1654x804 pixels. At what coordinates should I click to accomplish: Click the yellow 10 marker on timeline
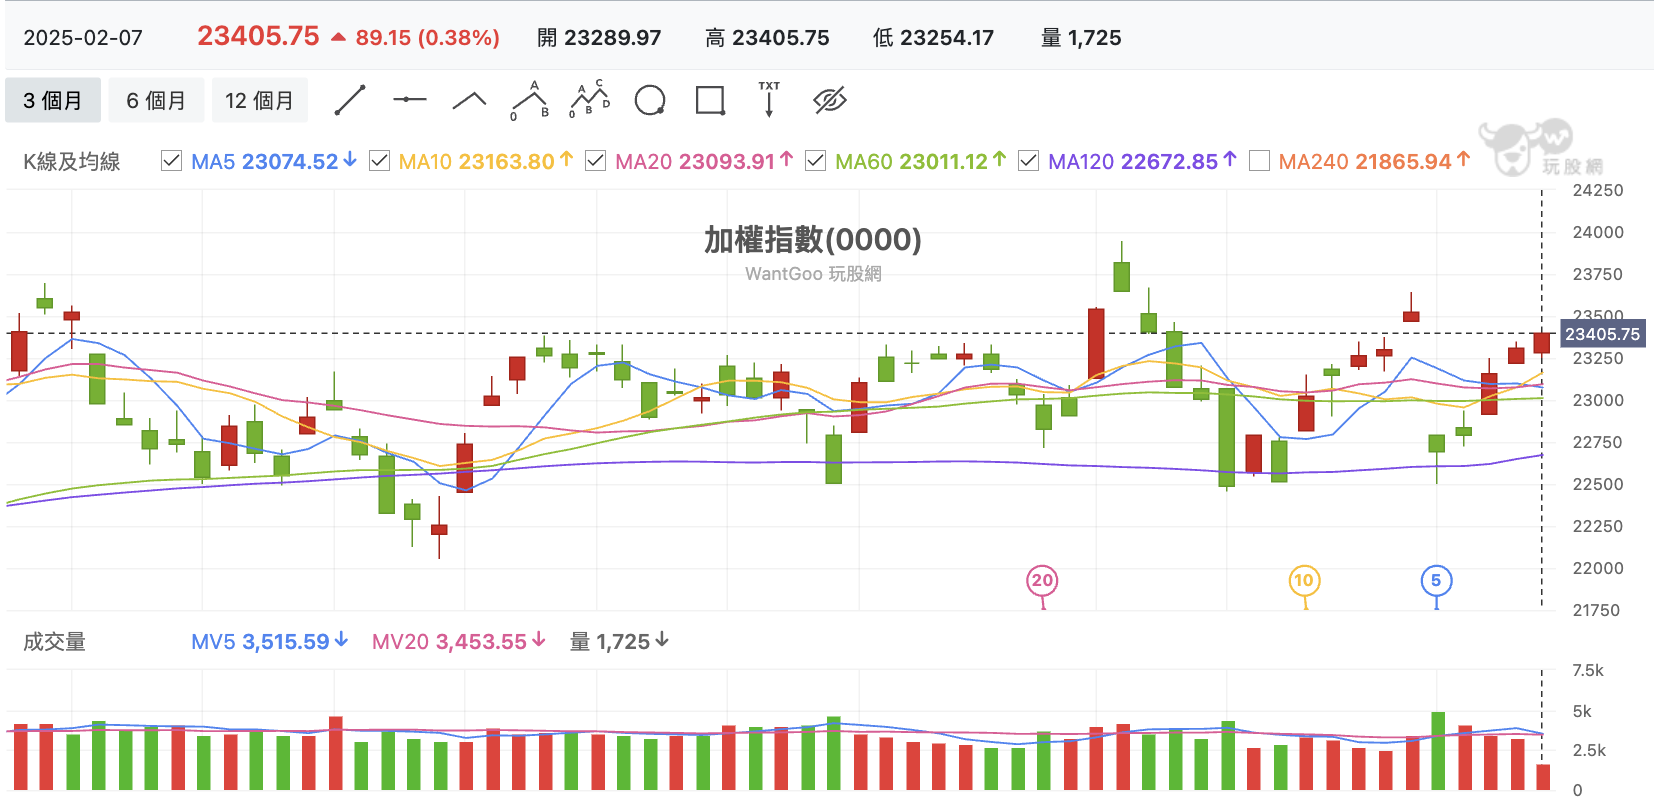tap(1304, 580)
